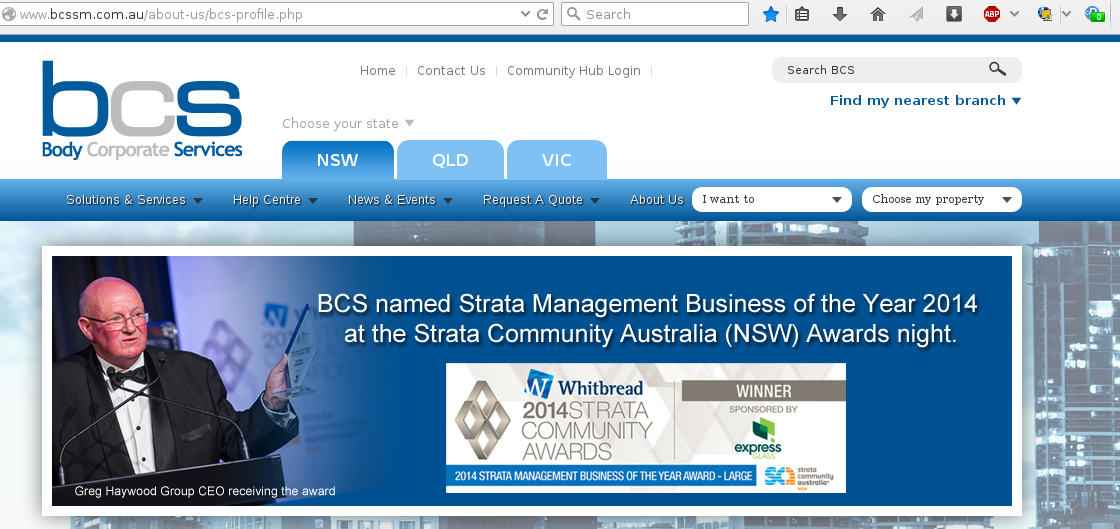This screenshot has width=1120, height=529.
Task: Click the BCS Body Corporate Services logo
Action: [x=142, y=109]
